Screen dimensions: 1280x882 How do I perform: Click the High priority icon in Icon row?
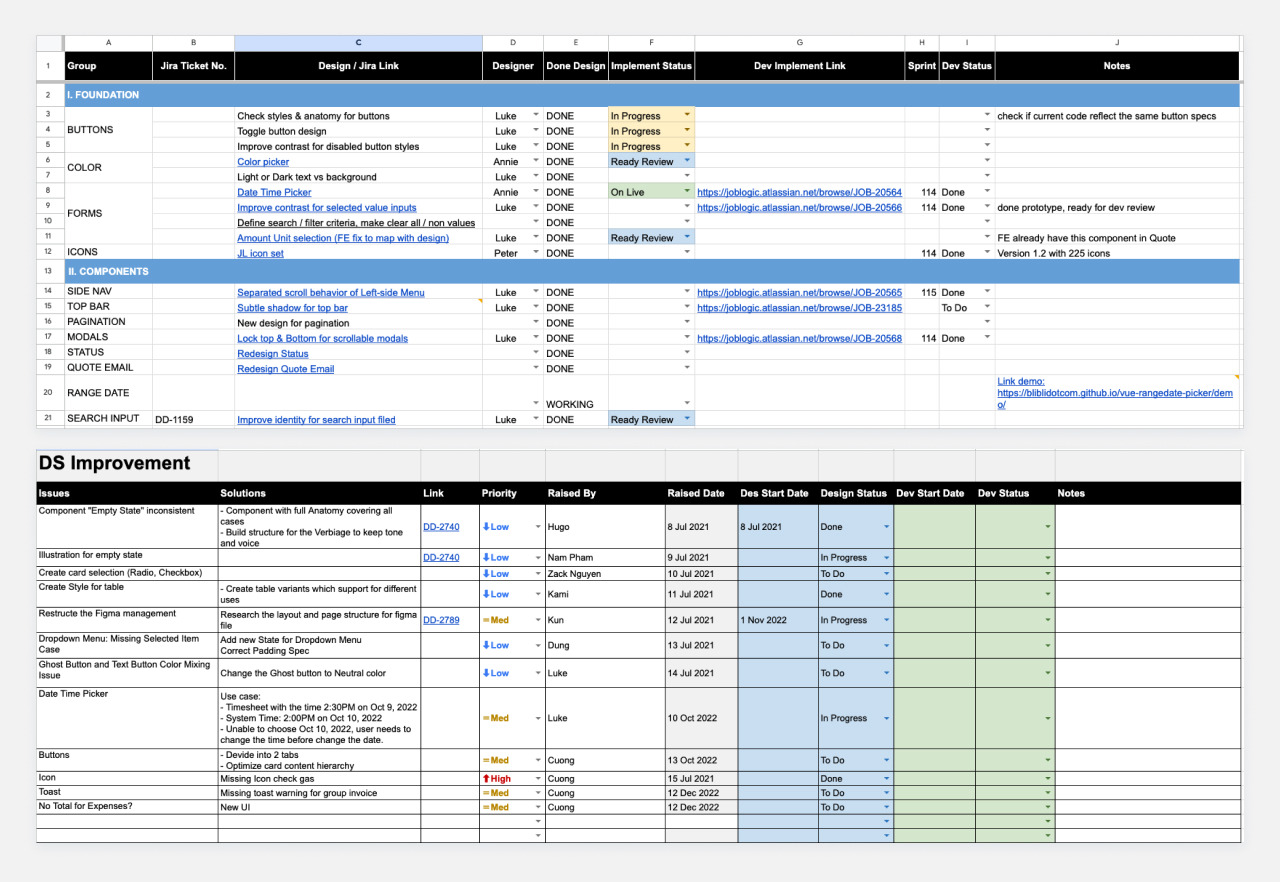pyautogui.click(x=485, y=778)
